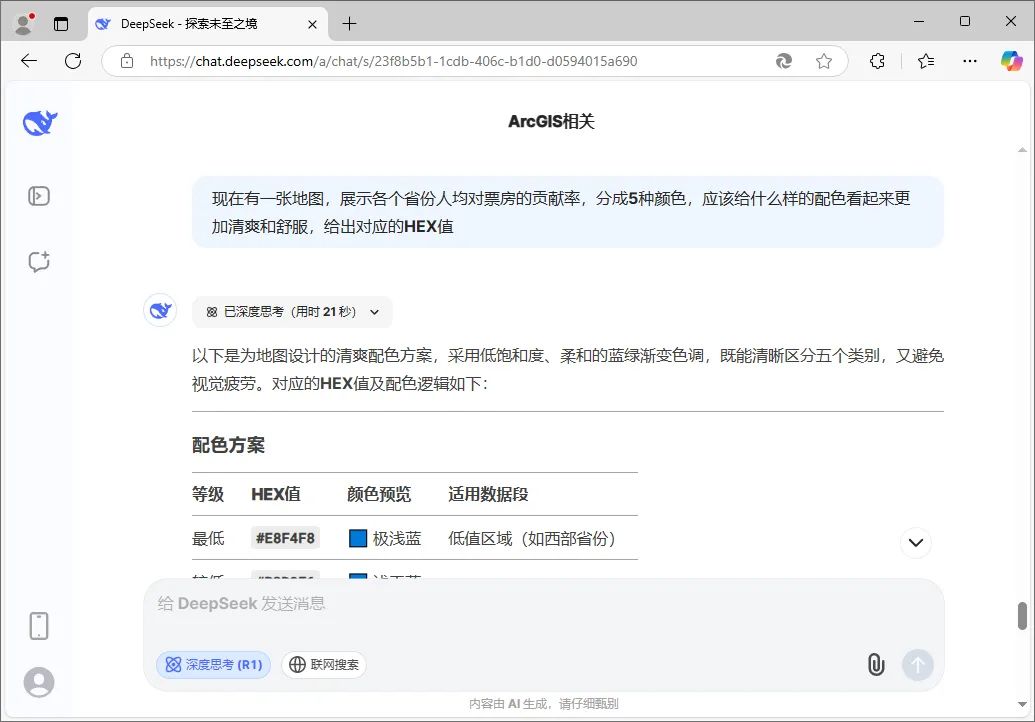Click the DeepSeek avatar beside the reply
Image resolution: width=1035 pixels, height=722 pixels.
point(160,310)
